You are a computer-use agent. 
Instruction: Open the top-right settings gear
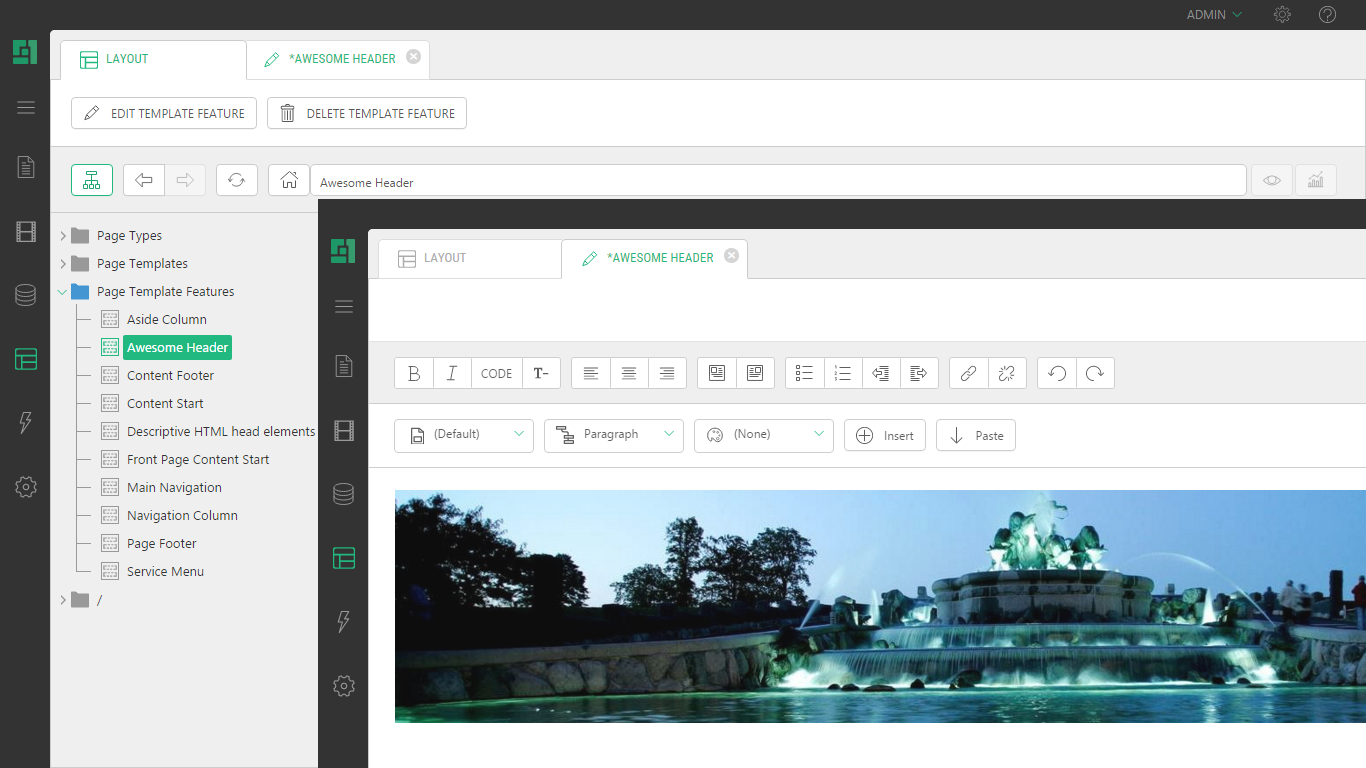click(x=1282, y=15)
